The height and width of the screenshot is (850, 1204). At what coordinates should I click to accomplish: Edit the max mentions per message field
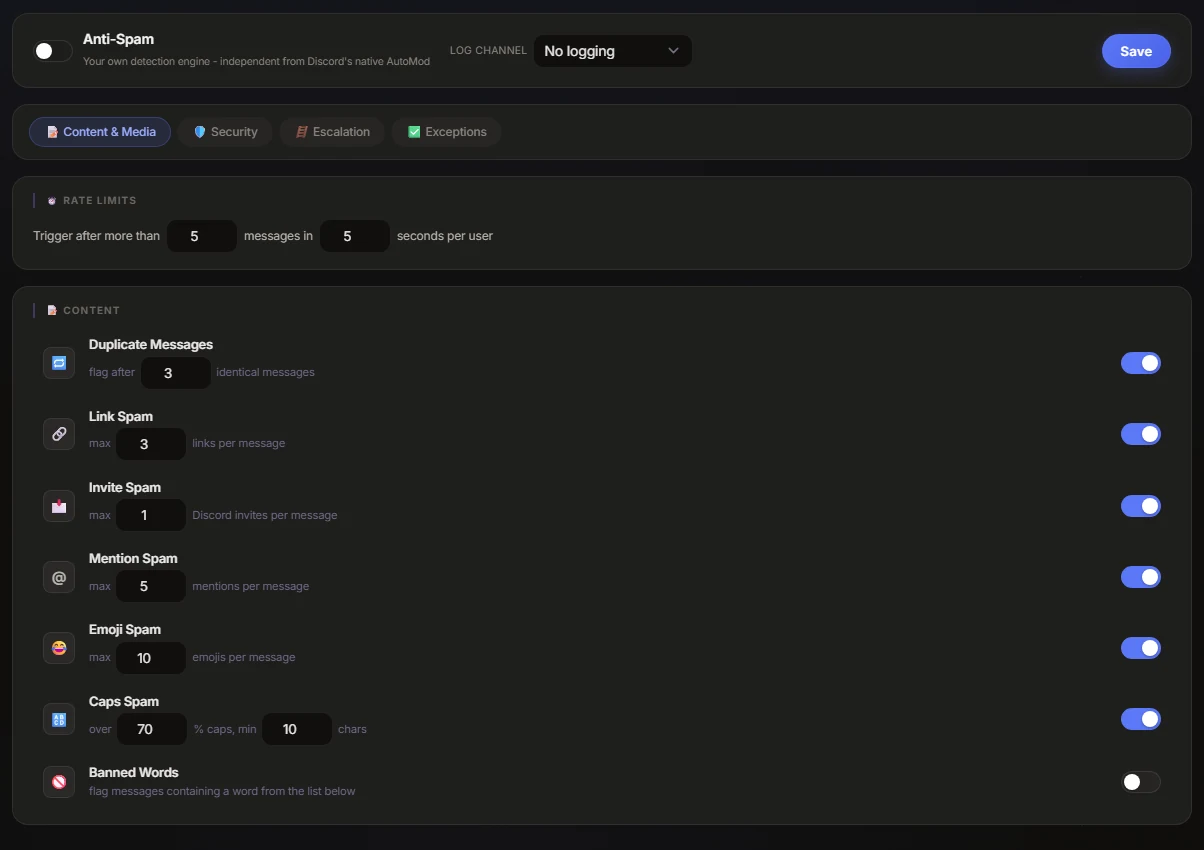pos(151,587)
